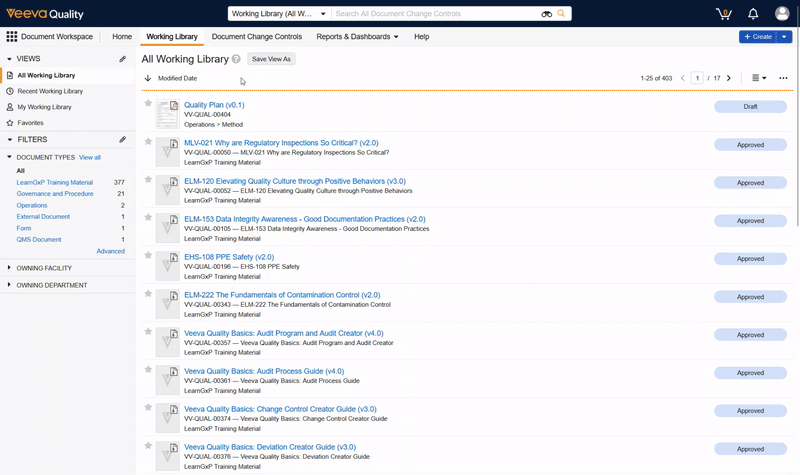This screenshot has width=800, height=475.
Task: Star the Change Control Creator Guide document
Action: [148, 407]
